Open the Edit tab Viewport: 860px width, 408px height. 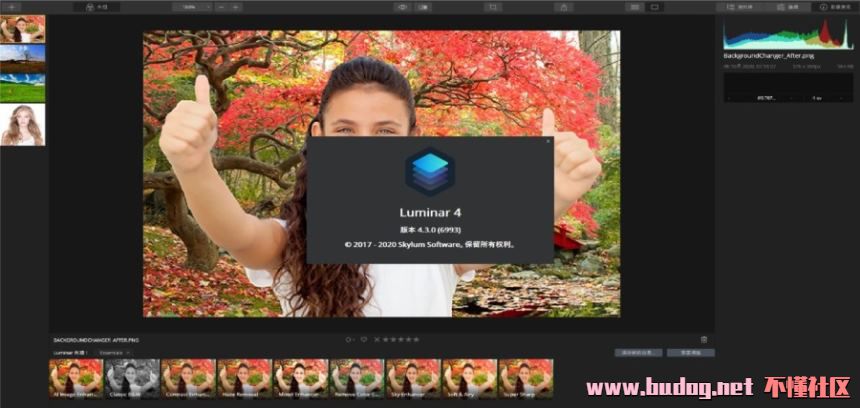coord(785,7)
